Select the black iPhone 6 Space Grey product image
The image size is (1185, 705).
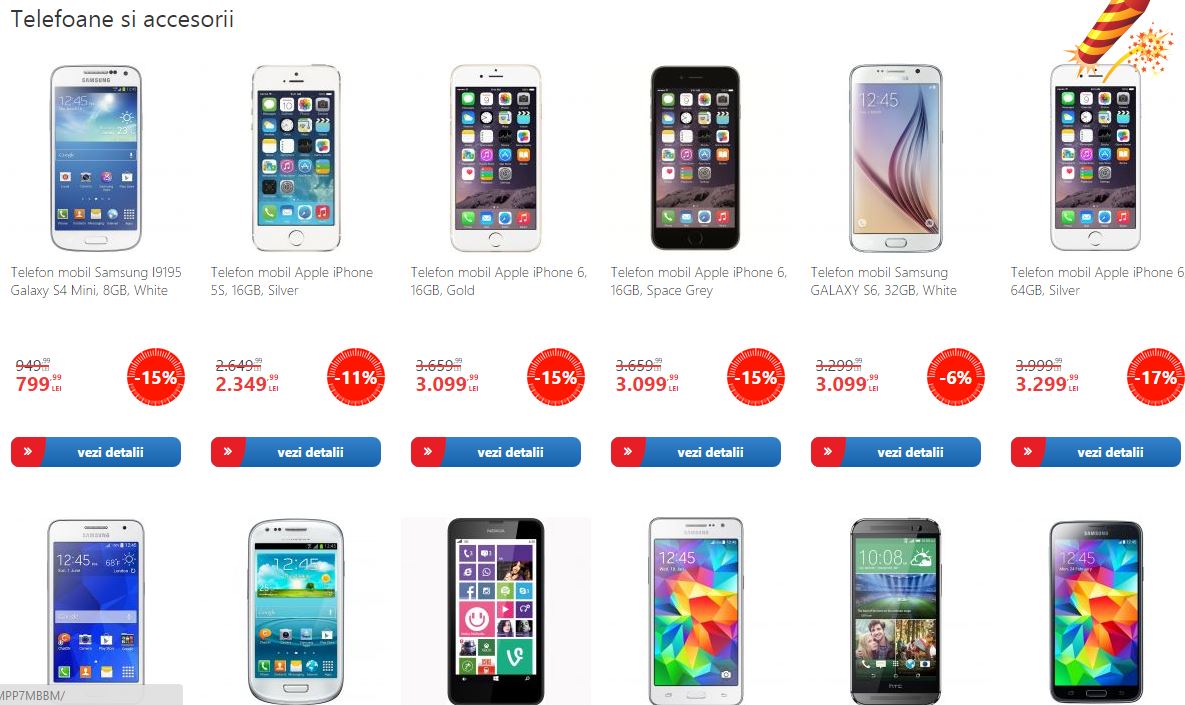pos(695,157)
